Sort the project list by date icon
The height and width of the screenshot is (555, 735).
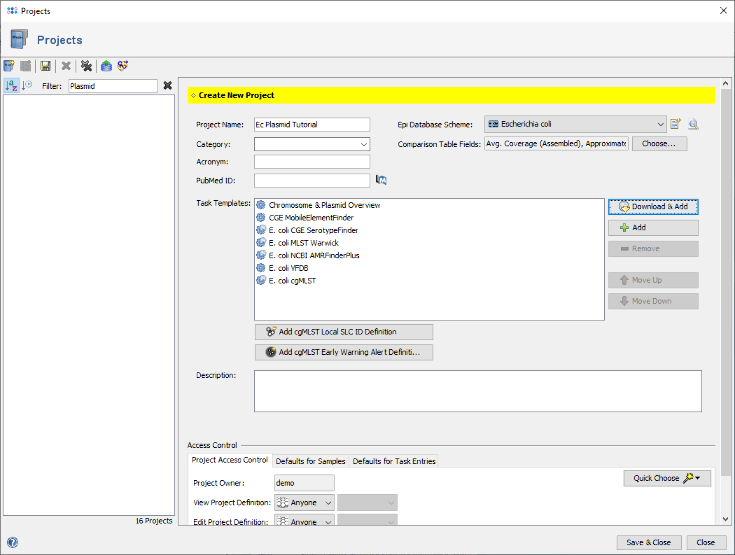[27, 86]
